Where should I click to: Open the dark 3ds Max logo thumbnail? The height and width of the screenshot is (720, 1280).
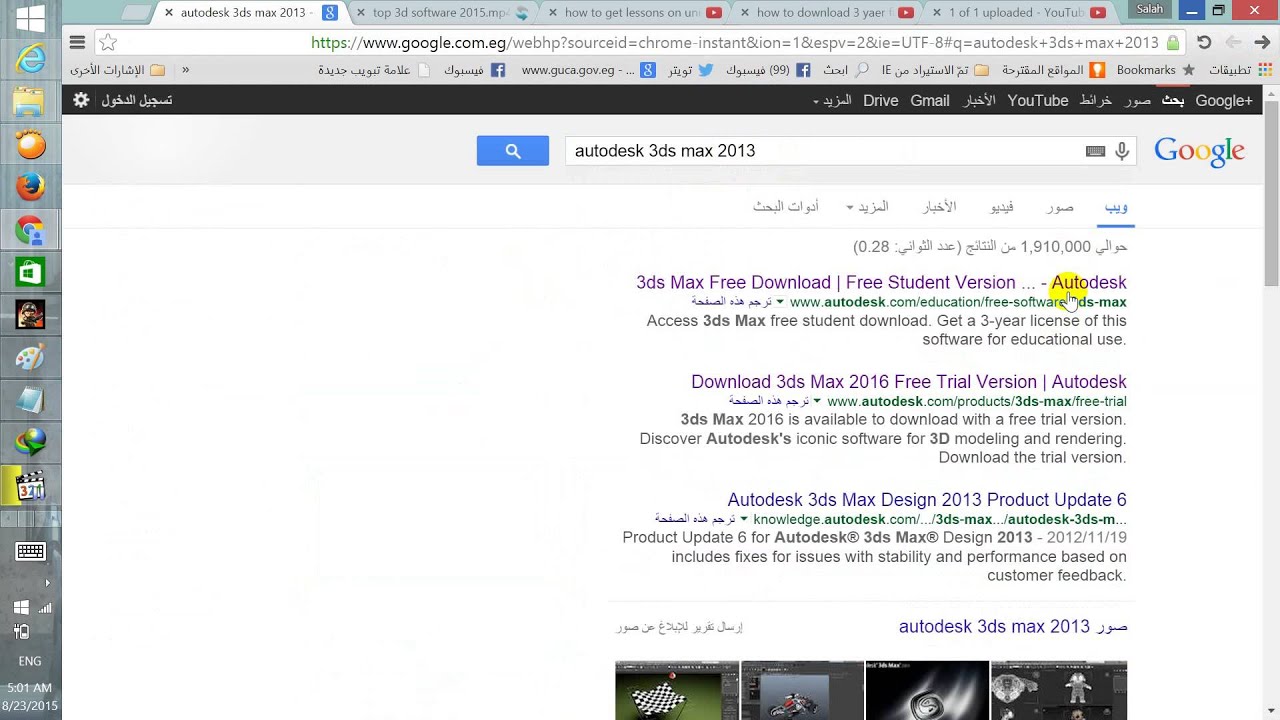click(x=927, y=690)
